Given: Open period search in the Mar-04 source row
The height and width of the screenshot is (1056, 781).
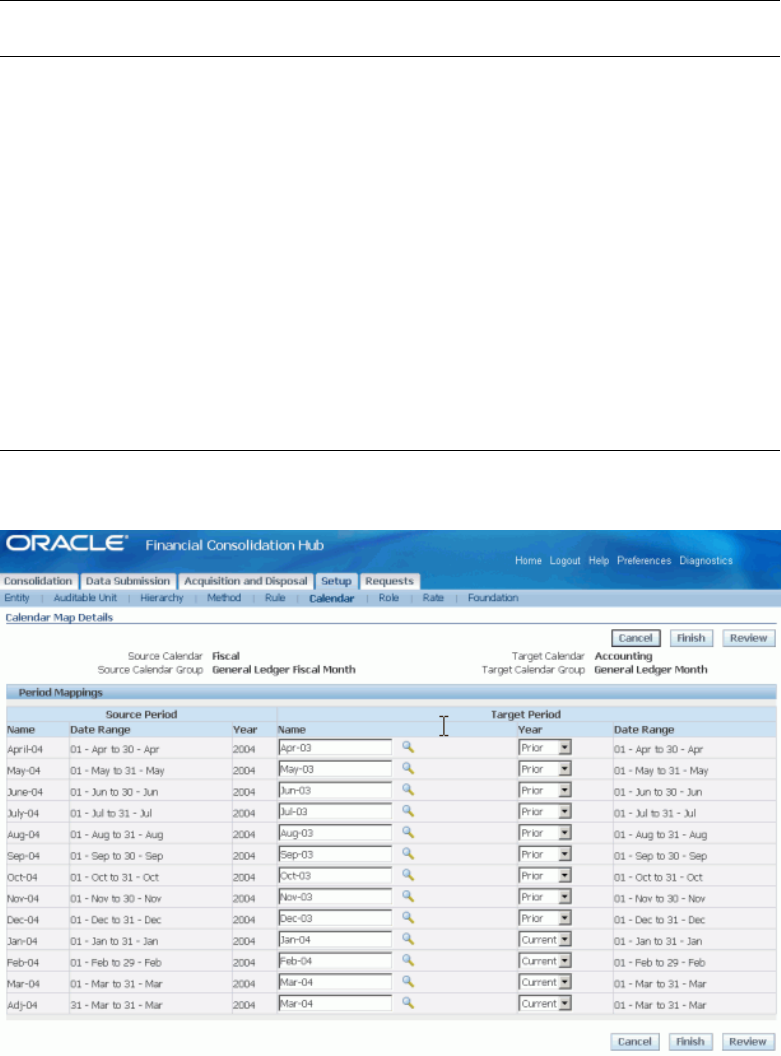Looking at the screenshot, I should 408,981.
